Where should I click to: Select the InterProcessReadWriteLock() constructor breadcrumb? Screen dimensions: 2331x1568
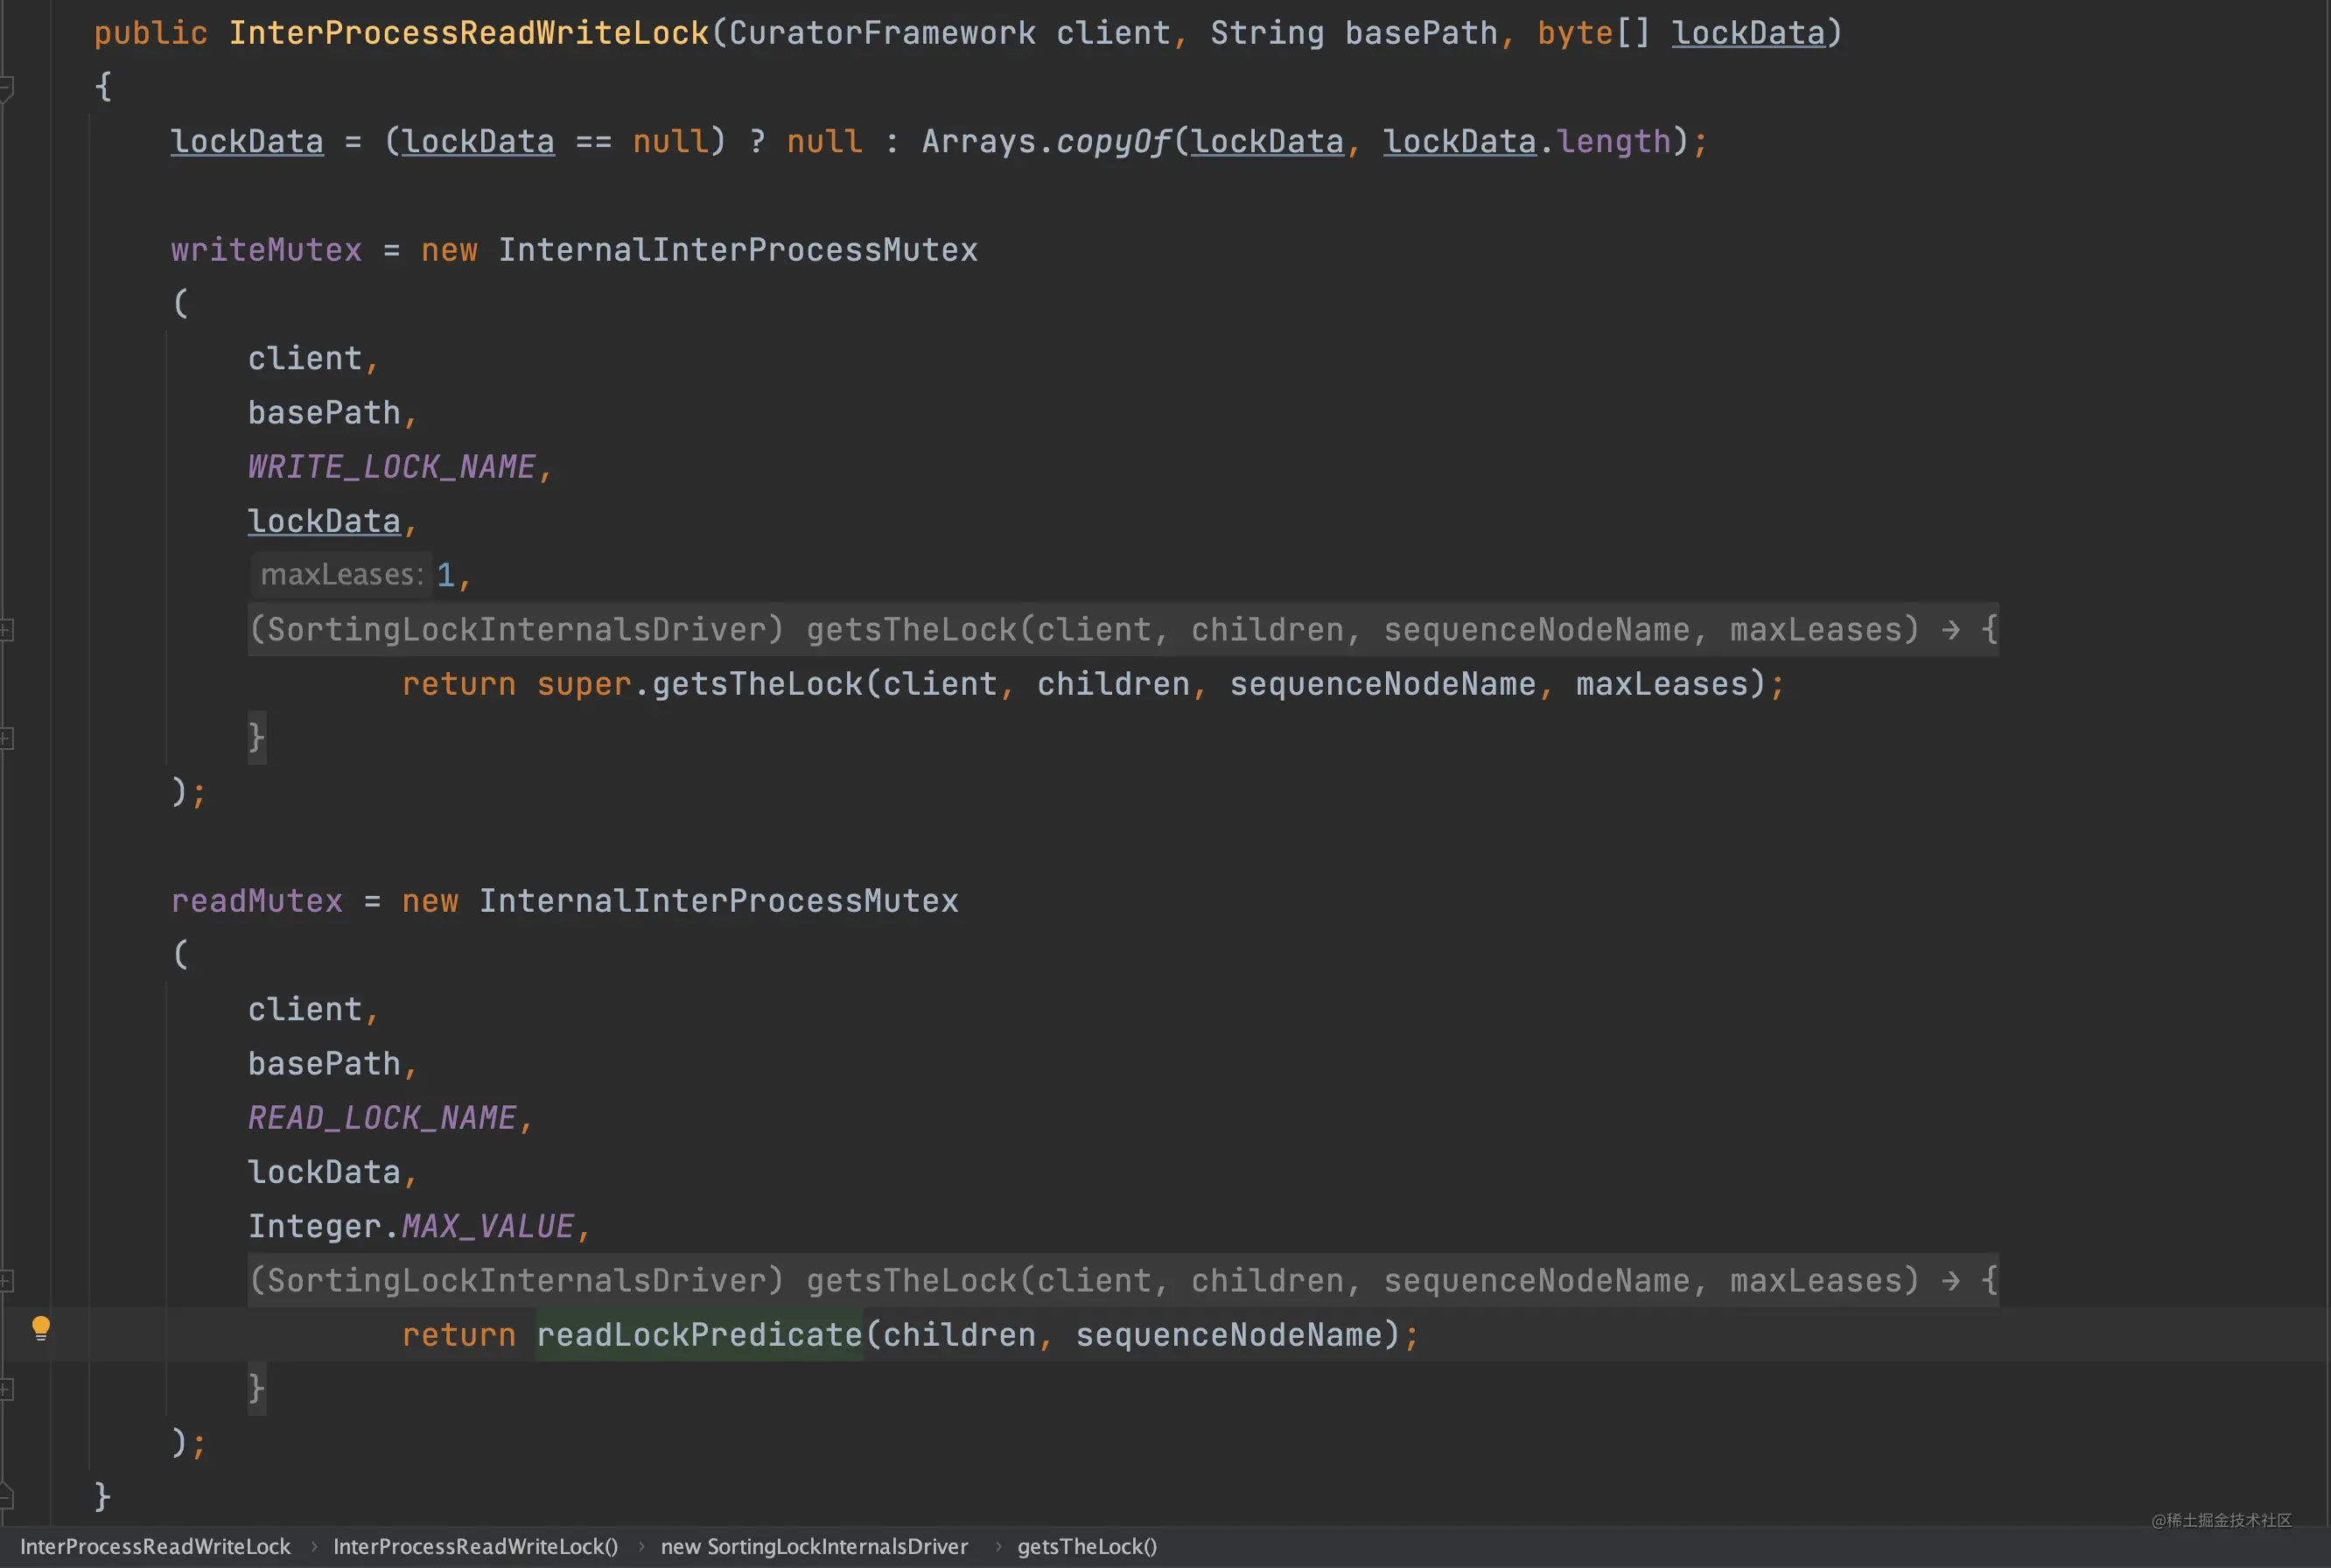(475, 1546)
